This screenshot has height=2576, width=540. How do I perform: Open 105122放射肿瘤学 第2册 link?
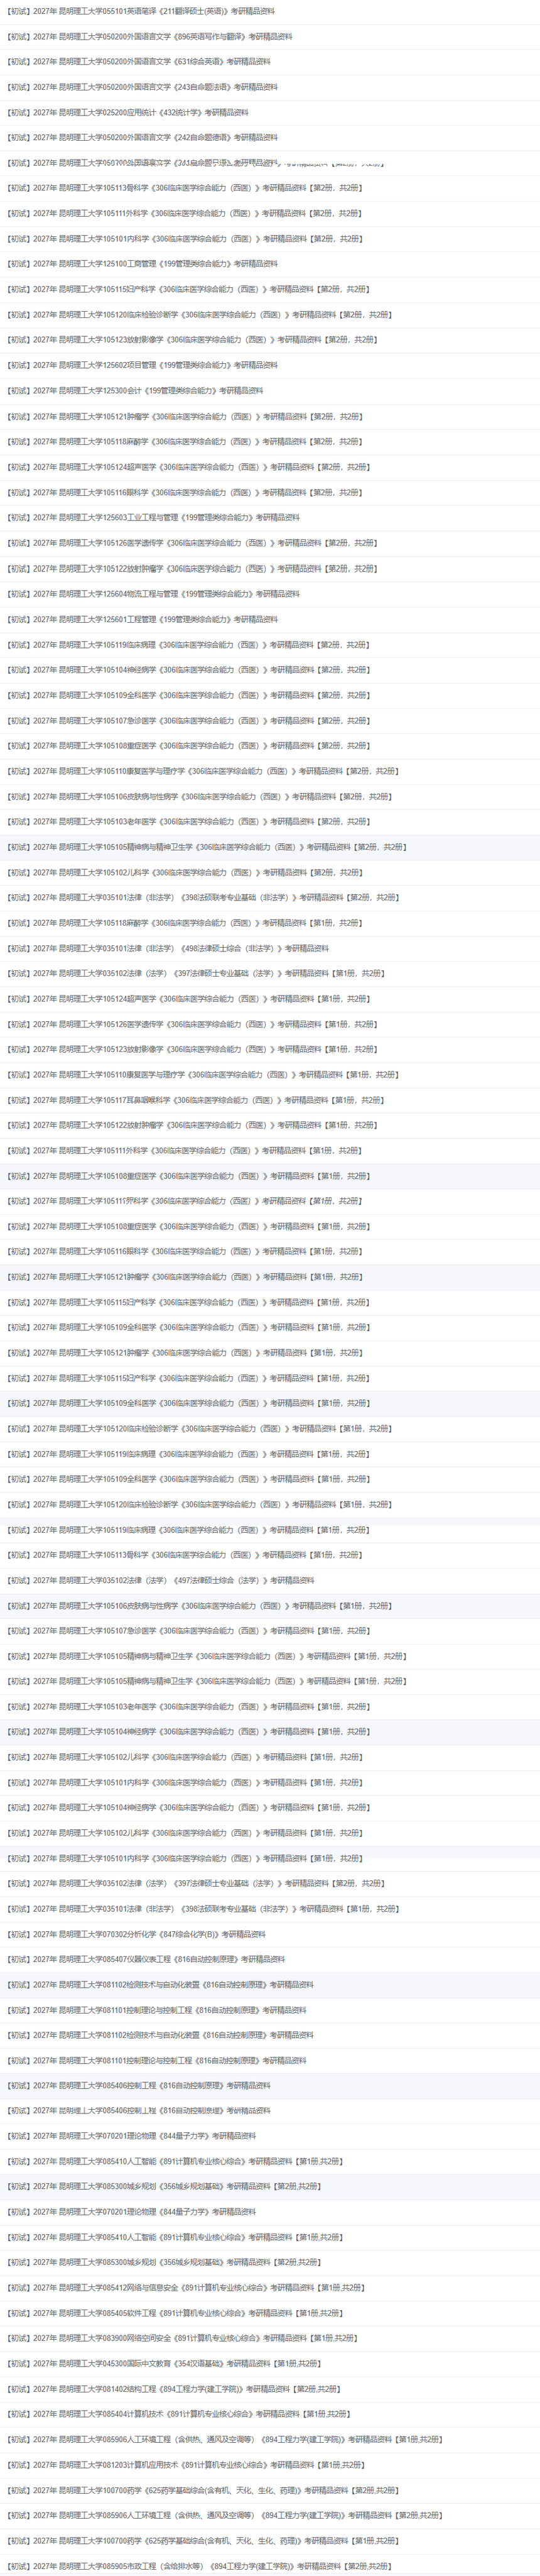point(193,568)
